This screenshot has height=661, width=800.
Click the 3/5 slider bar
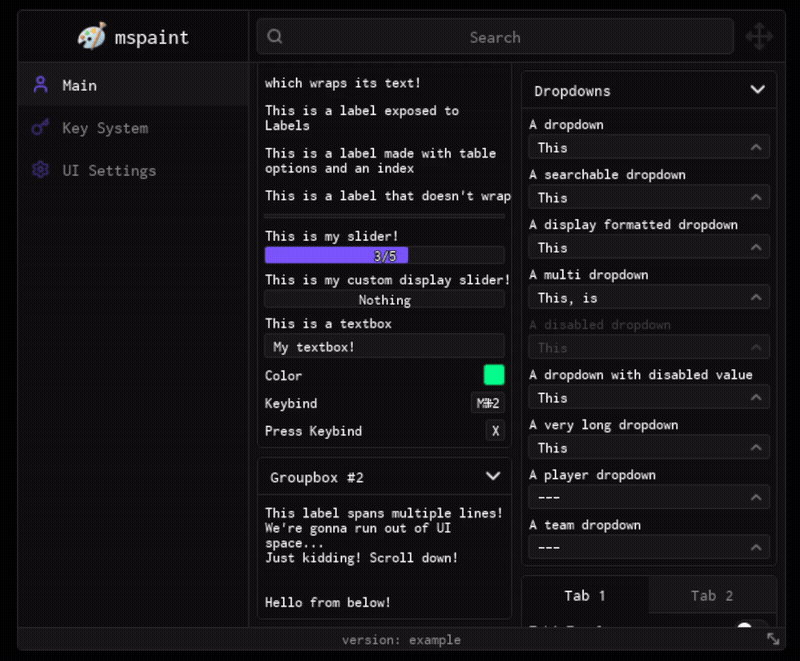click(385, 255)
